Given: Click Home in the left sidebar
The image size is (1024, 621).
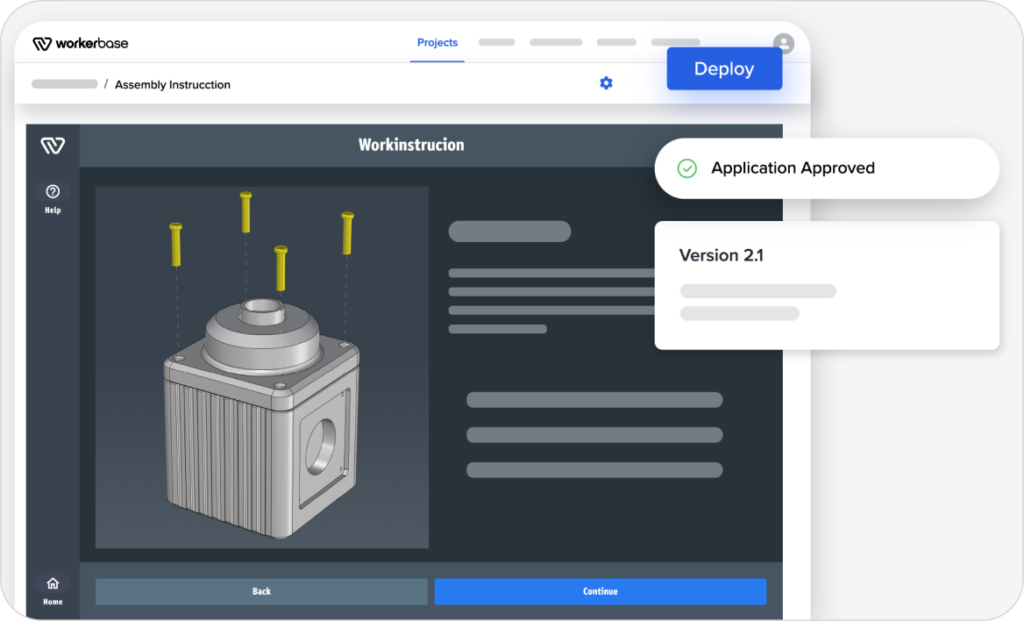Looking at the screenshot, I should point(52,591).
